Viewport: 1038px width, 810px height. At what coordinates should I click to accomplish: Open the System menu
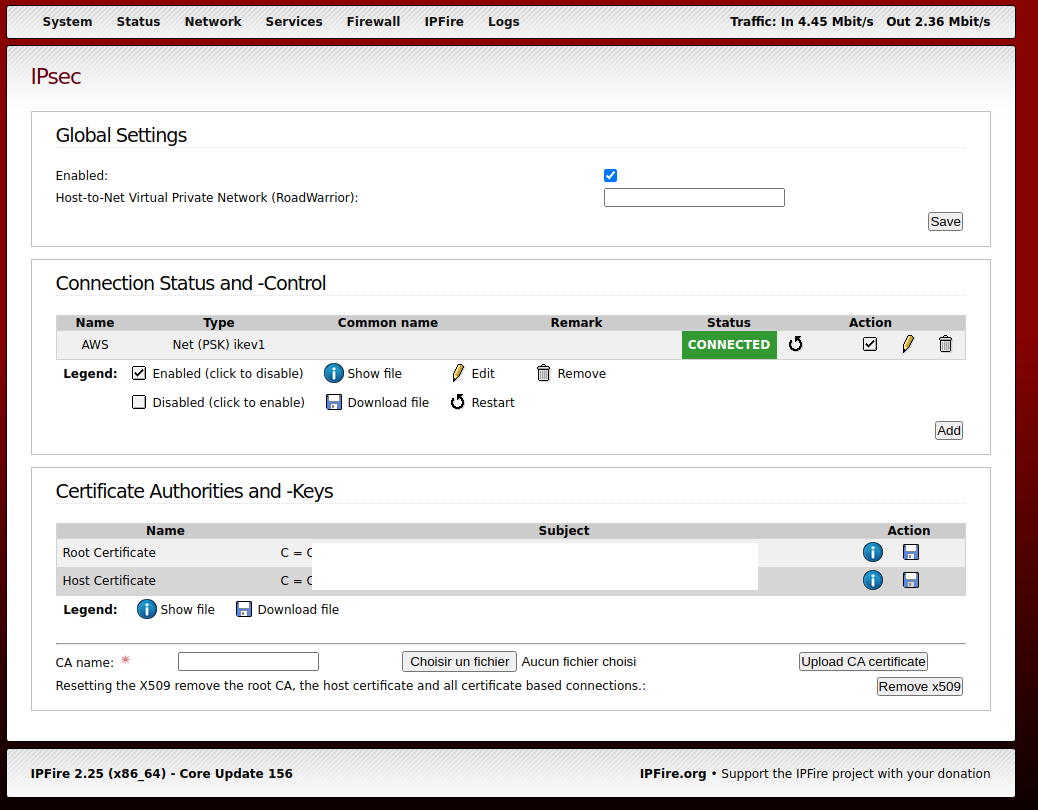click(x=68, y=21)
